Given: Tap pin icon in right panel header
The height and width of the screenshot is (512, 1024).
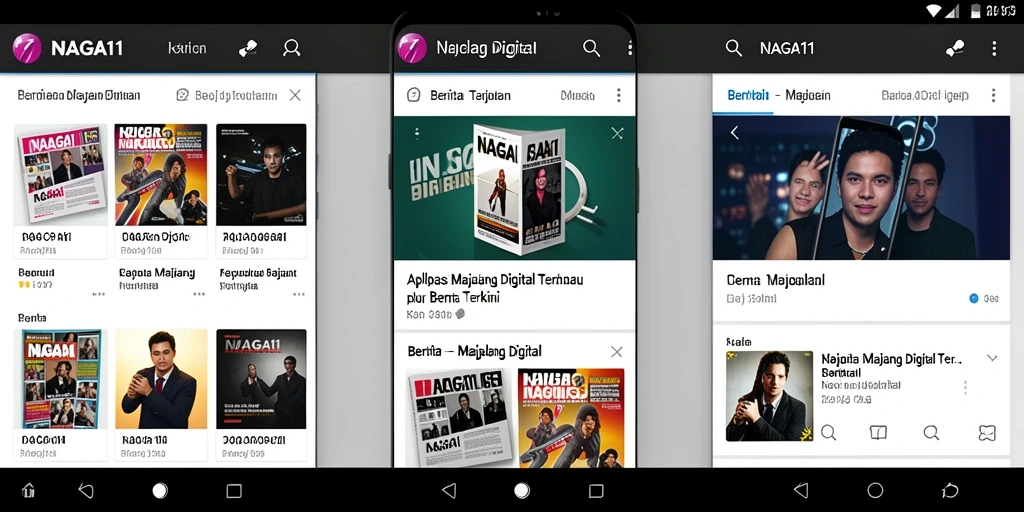Looking at the screenshot, I should [955, 48].
